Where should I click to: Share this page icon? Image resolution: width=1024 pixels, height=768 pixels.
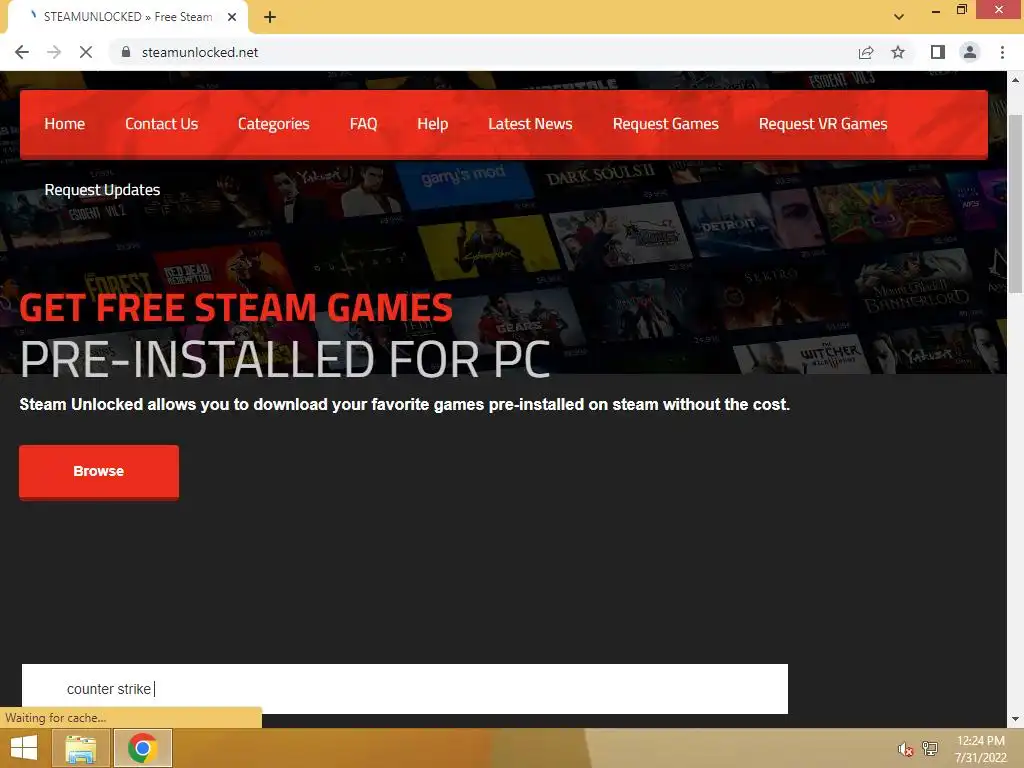point(866,52)
